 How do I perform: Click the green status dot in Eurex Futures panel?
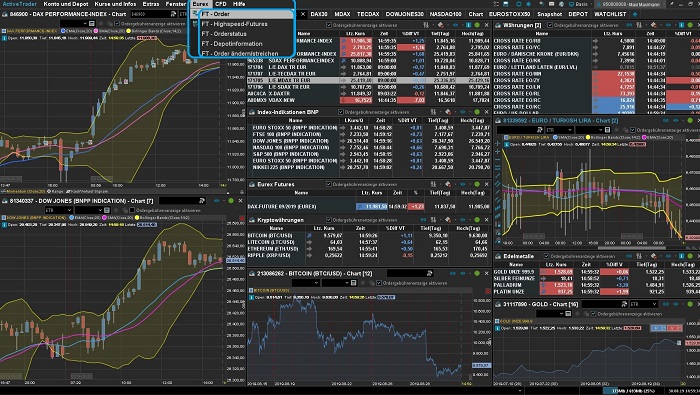coord(477,184)
